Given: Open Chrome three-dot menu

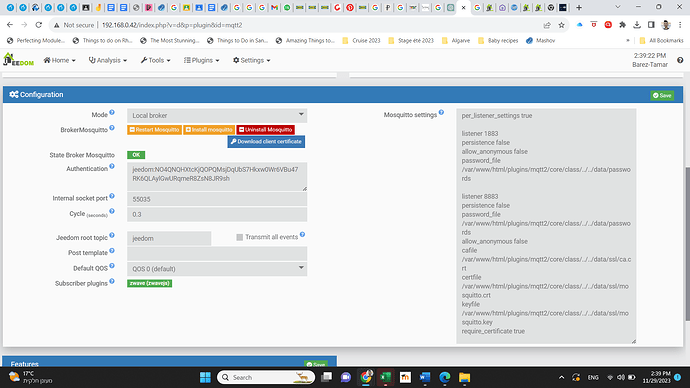Looking at the screenshot, I should [x=680, y=25].
